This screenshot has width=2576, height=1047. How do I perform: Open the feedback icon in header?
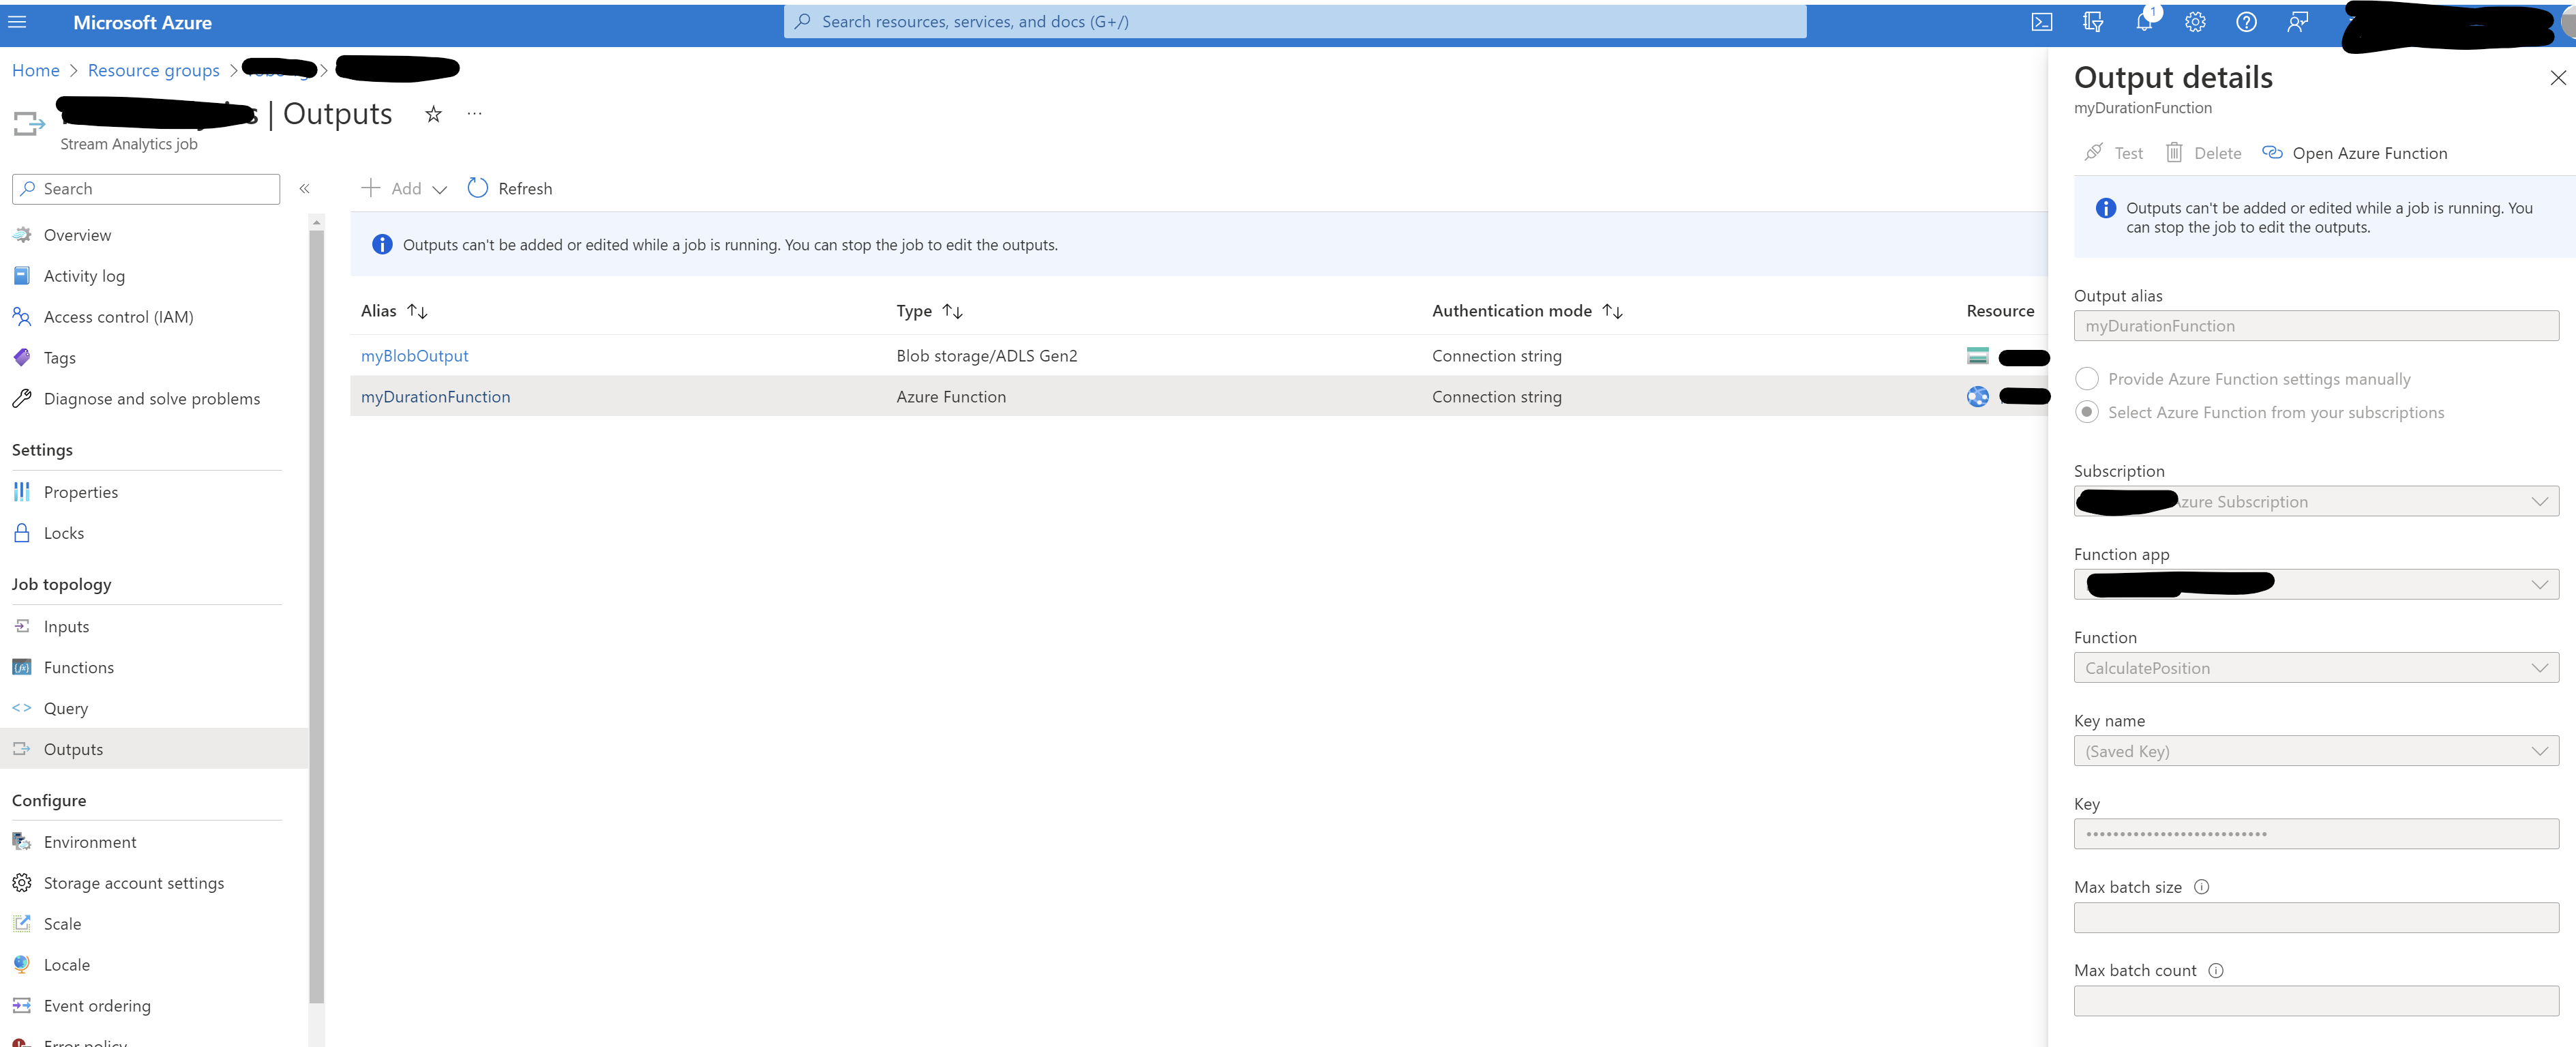2297,22
